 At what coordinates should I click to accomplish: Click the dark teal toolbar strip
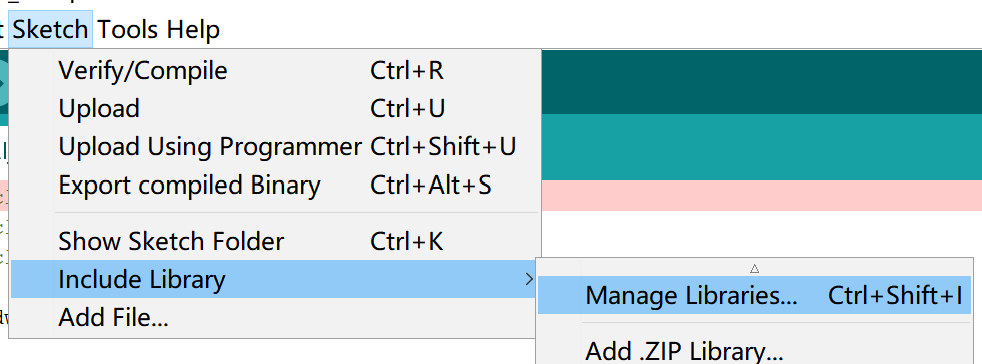(761, 82)
